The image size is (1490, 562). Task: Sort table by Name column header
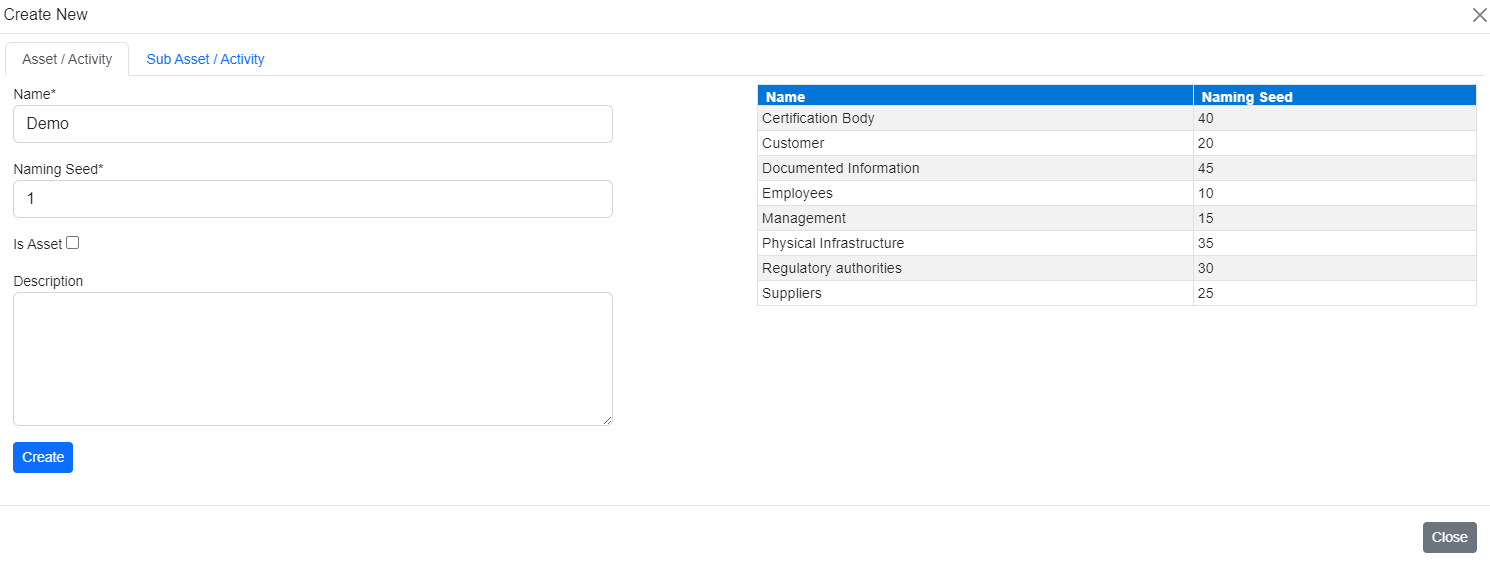(x=786, y=97)
